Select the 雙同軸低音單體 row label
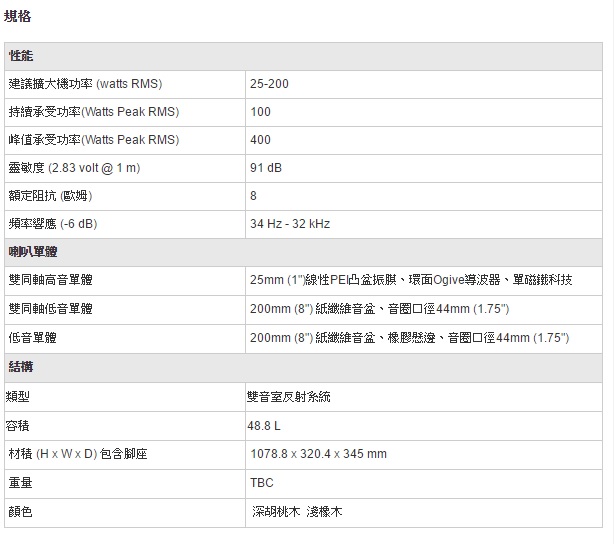Viewport: 614px width, 544px height. point(50,309)
